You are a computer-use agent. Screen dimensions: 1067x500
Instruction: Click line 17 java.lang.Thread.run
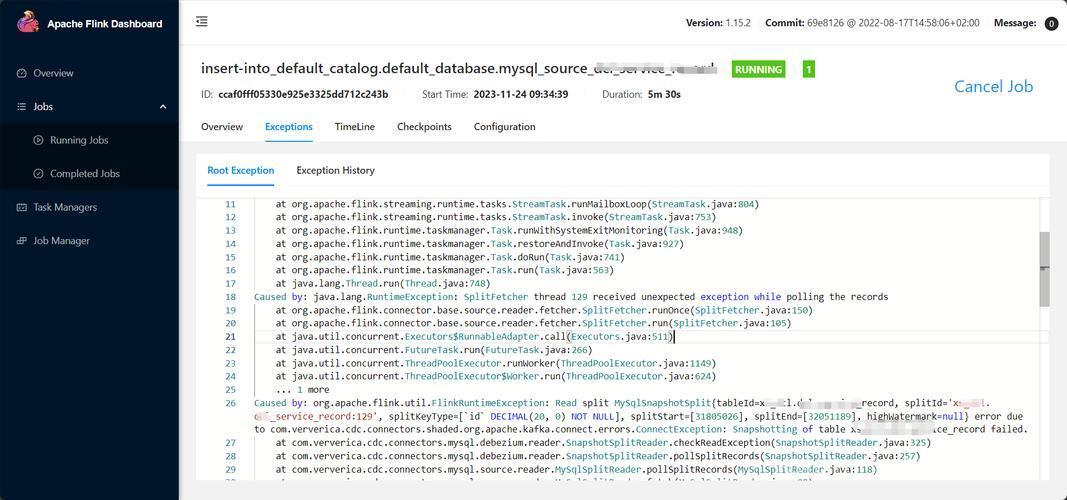pyautogui.click(x=382, y=284)
